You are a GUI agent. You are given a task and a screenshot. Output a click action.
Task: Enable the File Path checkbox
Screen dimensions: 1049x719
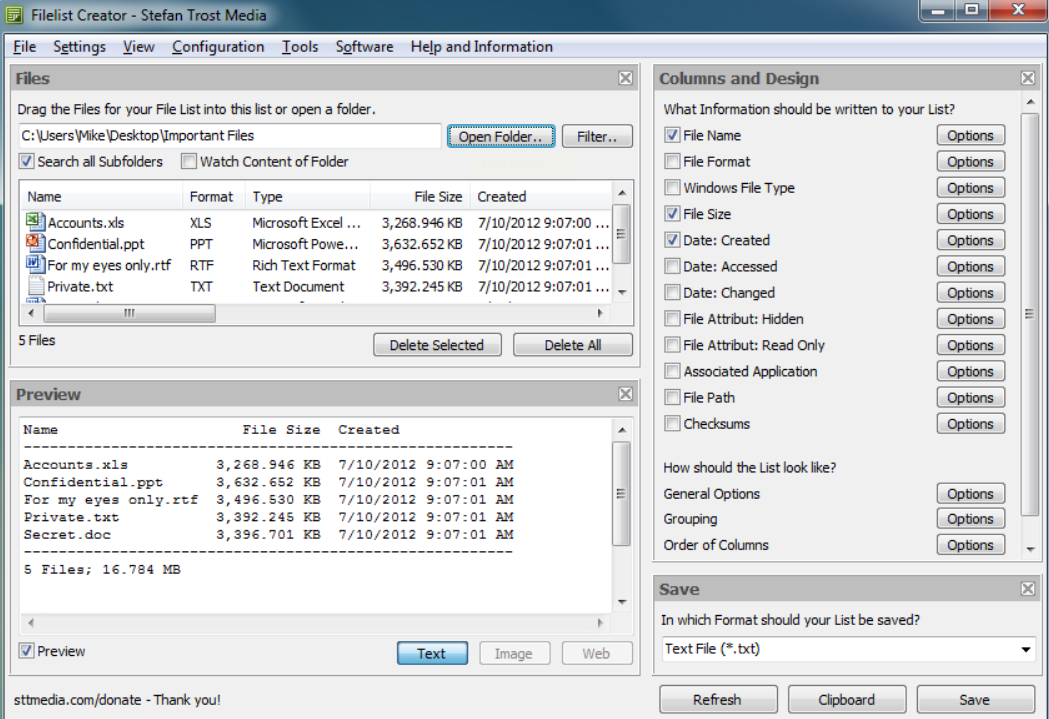(672, 397)
